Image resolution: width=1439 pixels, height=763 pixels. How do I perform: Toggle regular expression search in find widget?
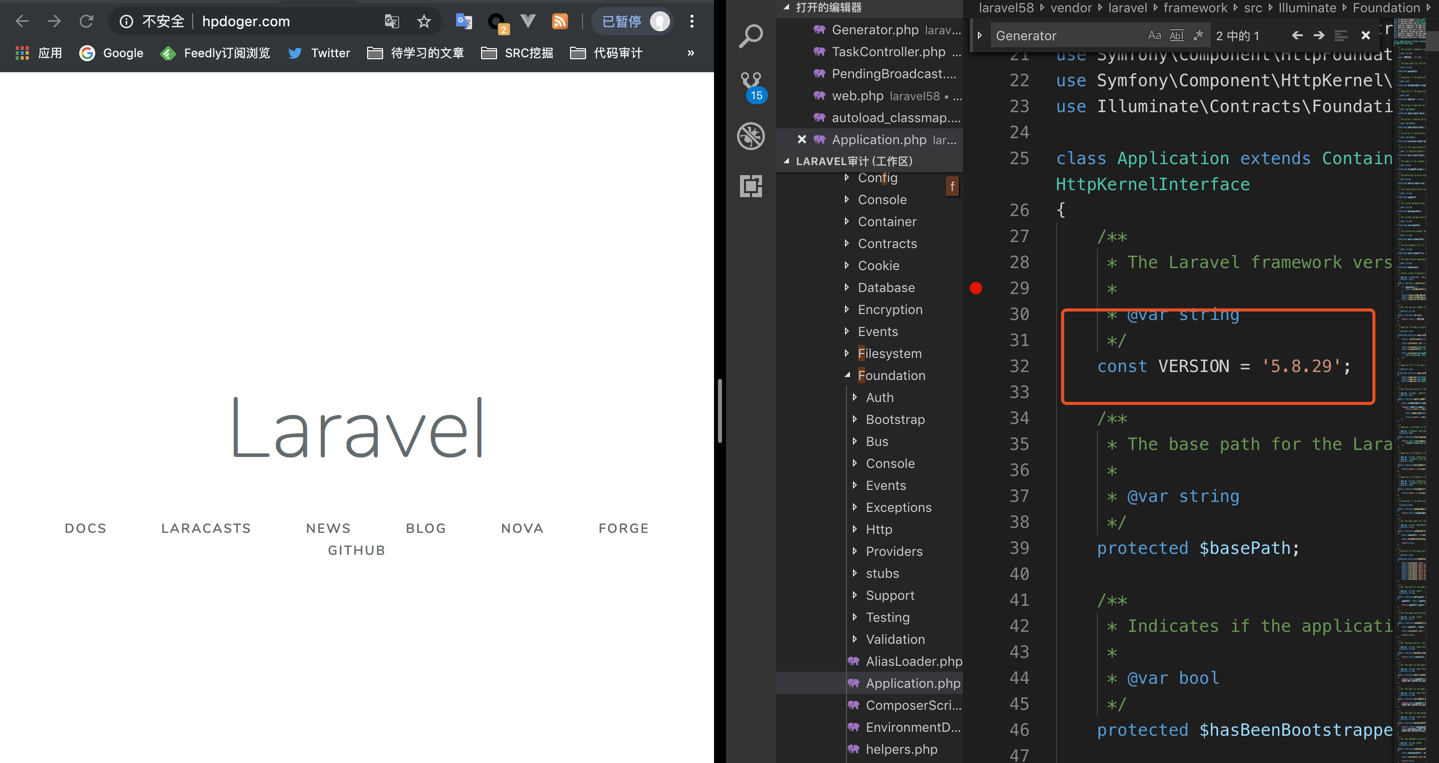click(x=1198, y=36)
